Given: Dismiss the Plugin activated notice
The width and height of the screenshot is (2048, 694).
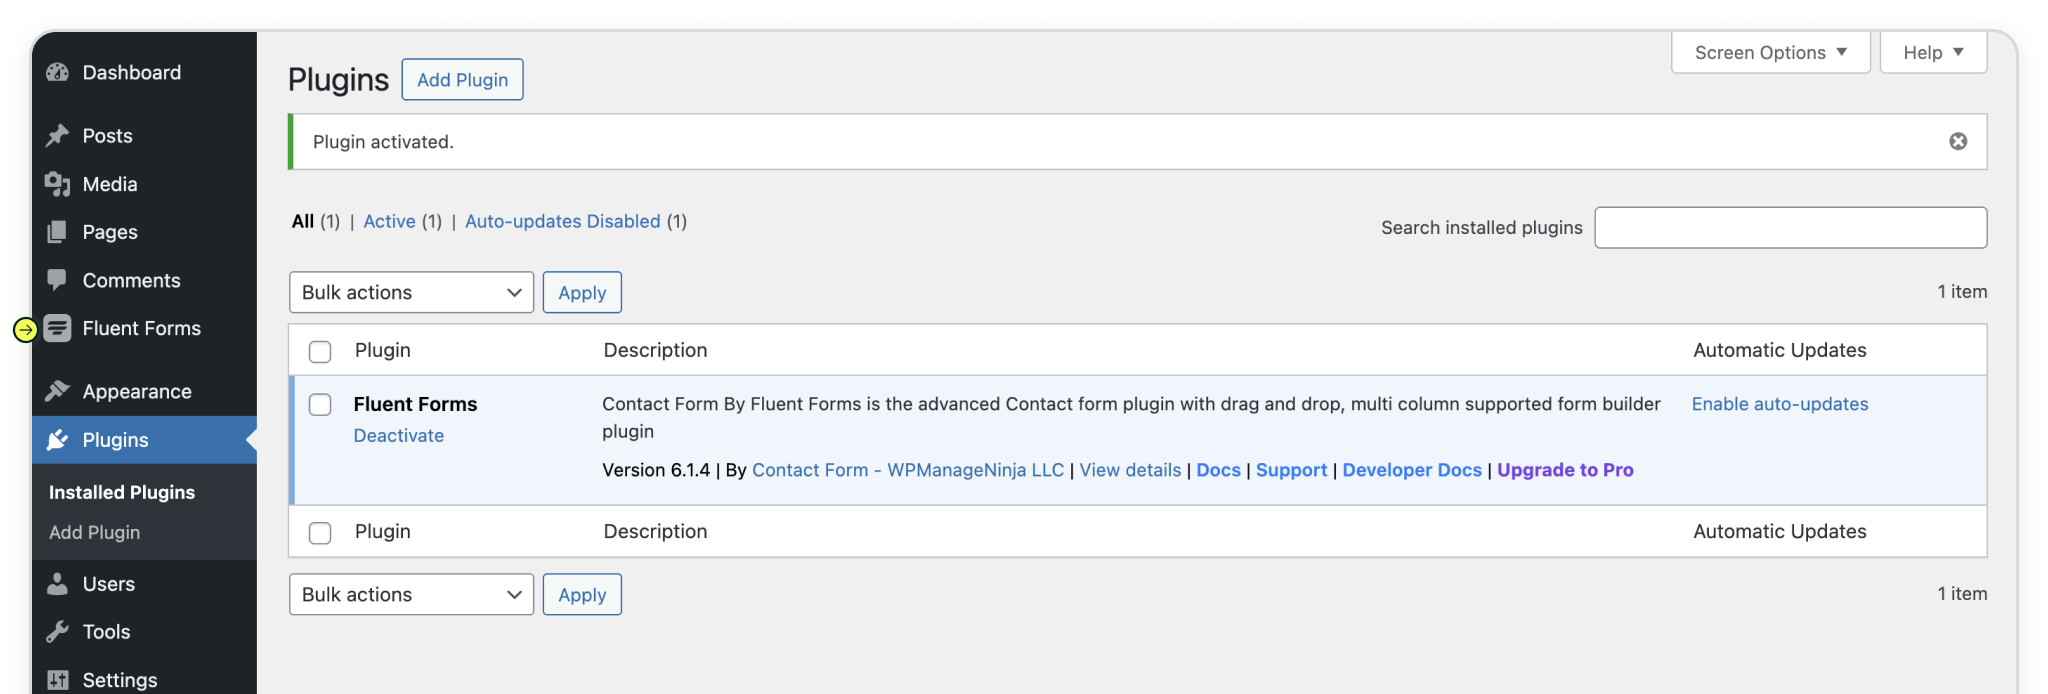Looking at the screenshot, I should (x=1958, y=142).
